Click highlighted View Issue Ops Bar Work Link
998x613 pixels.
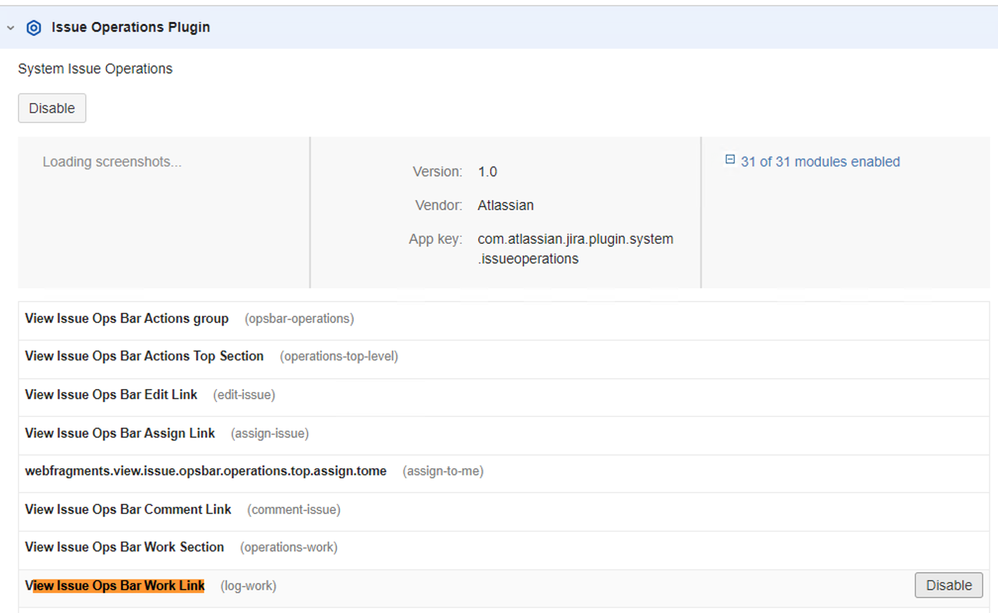coord(115,586)
